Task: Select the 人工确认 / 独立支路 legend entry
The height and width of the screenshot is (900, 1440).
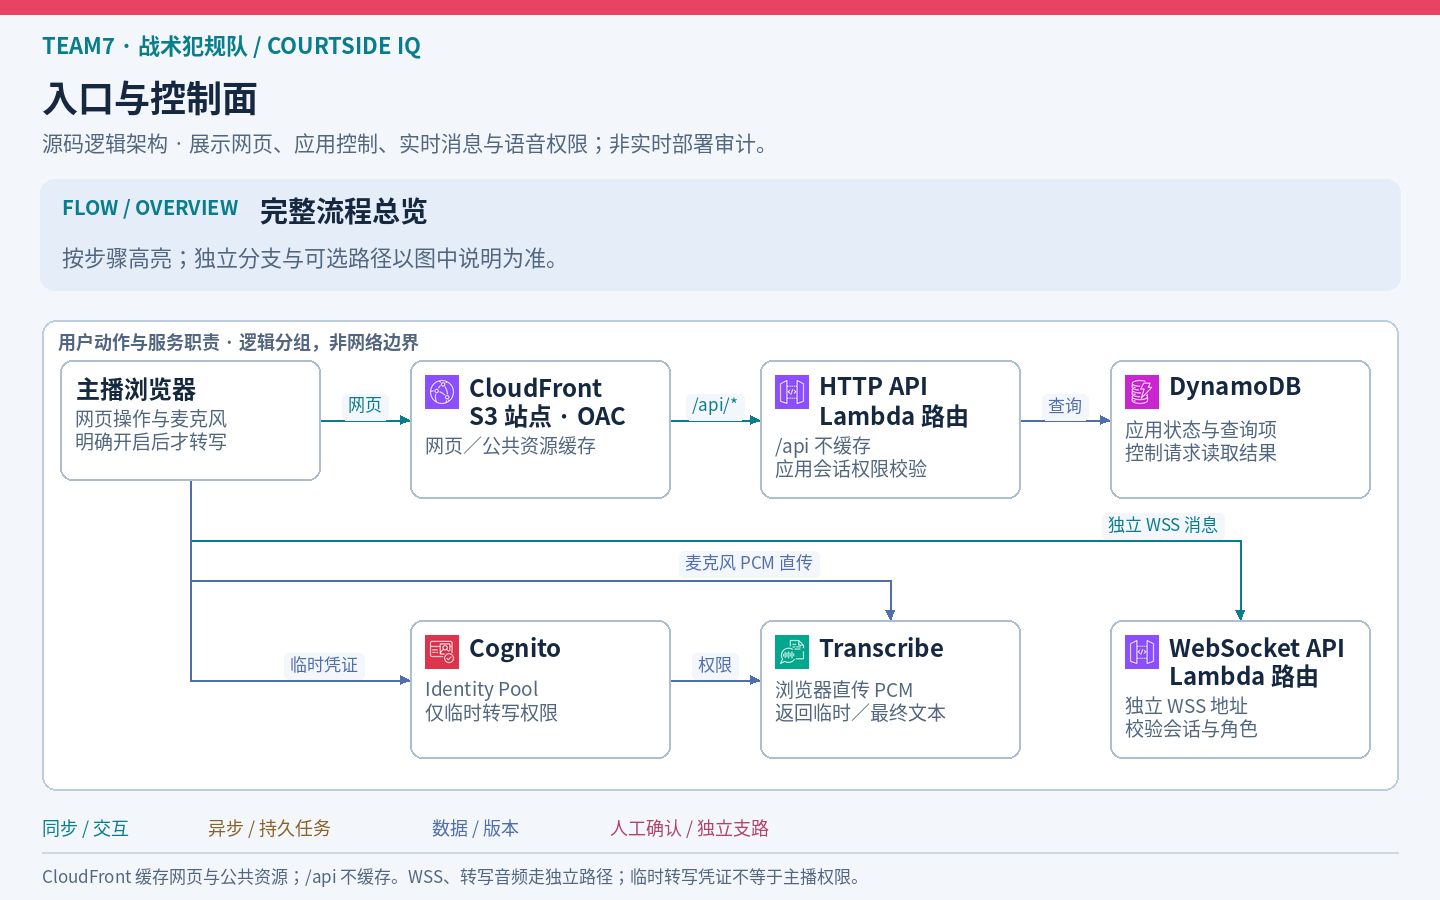Action: [689, 828]
